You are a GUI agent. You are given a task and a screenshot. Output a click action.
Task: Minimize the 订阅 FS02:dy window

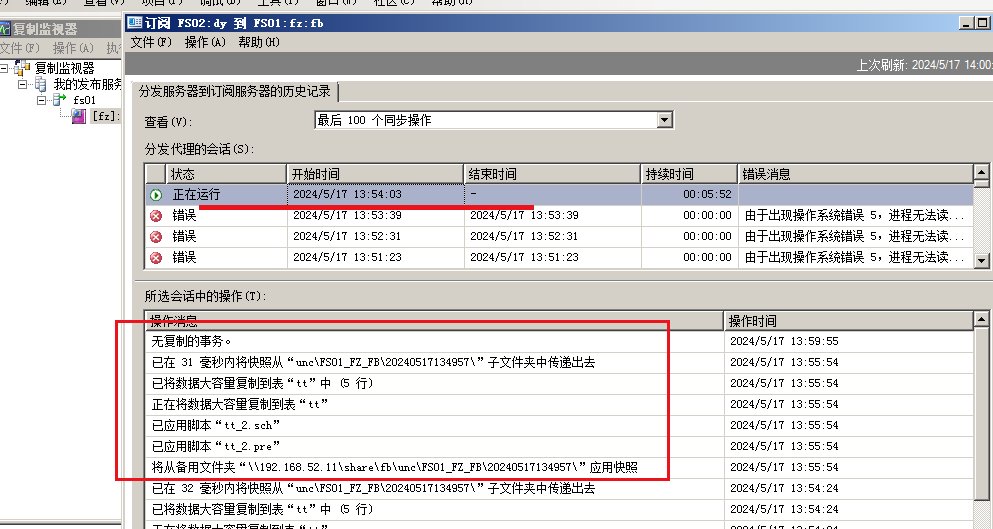966,23
